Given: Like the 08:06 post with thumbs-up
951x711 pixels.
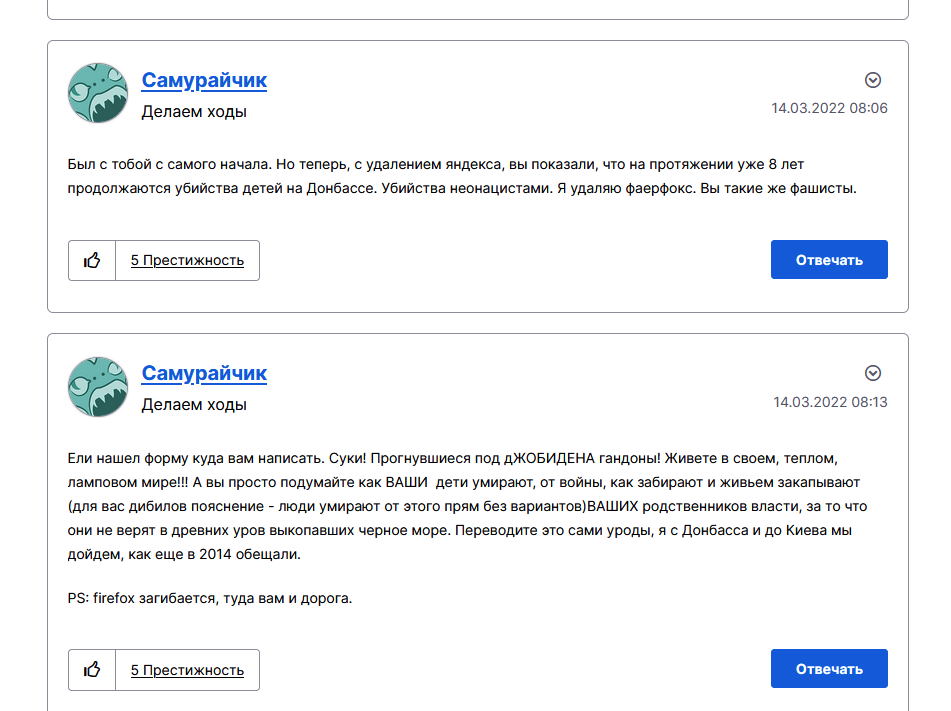Looking at the screenshot, I should coord(92,260).
